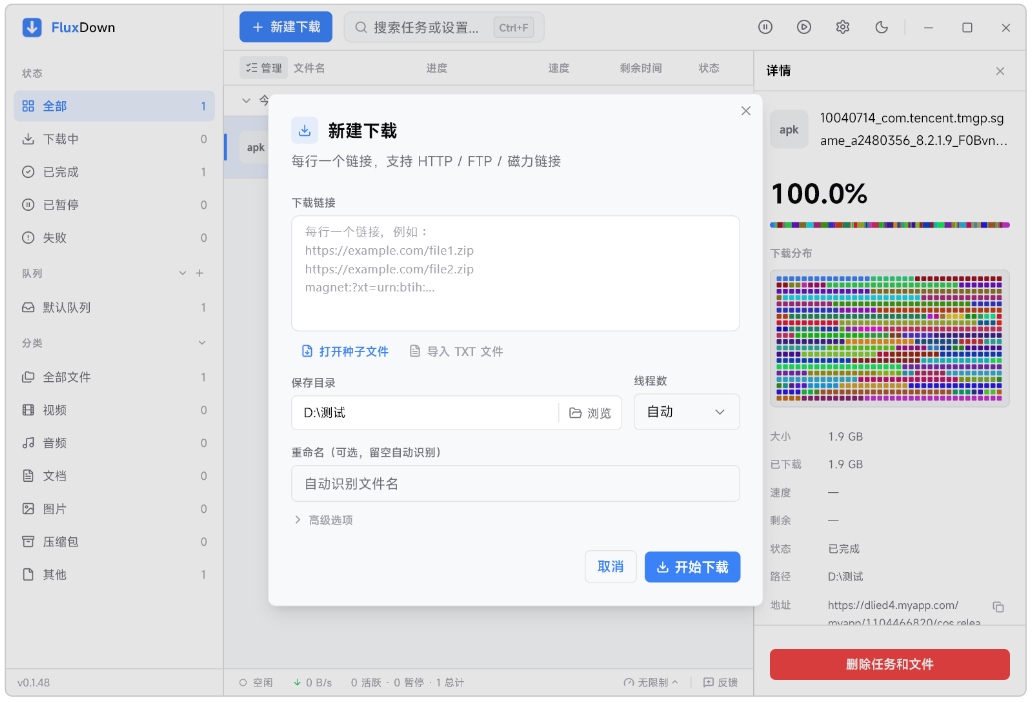The width and height of the screenshot is (1032, 702).
Task: Click the 进度 column header
Action: pos(436,68)
